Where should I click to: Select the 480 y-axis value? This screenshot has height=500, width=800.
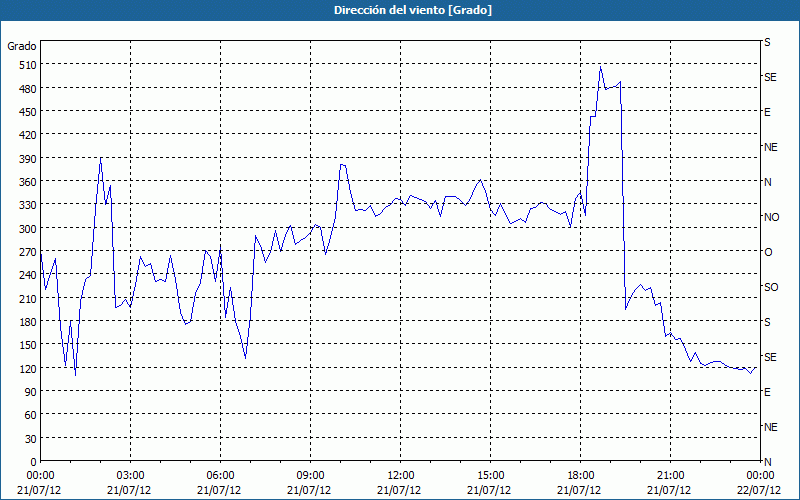(27, 89)
